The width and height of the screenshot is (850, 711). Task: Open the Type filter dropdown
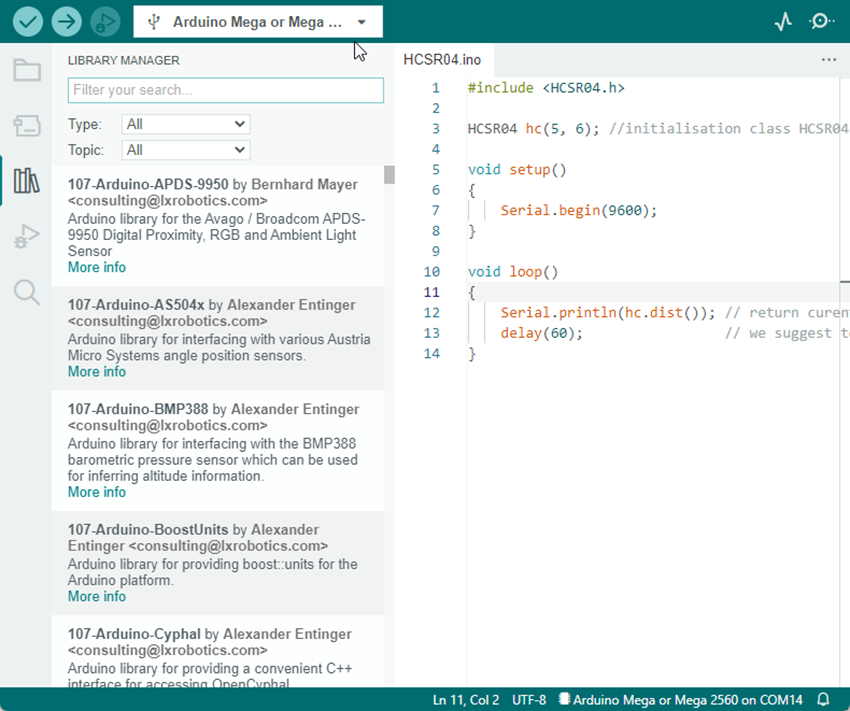click(186, 124)
